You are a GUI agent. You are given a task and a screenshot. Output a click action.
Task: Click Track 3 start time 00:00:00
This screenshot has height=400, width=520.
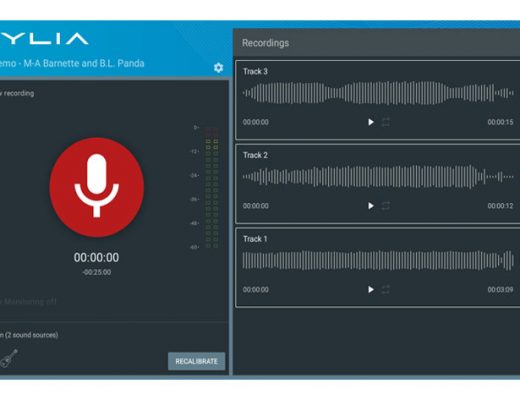point(256,122)
